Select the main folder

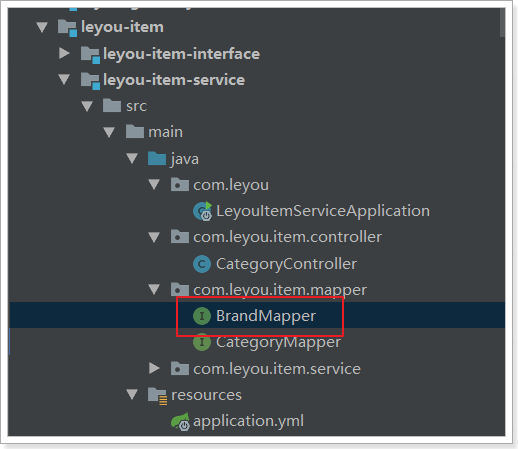[x=154, y=132]
